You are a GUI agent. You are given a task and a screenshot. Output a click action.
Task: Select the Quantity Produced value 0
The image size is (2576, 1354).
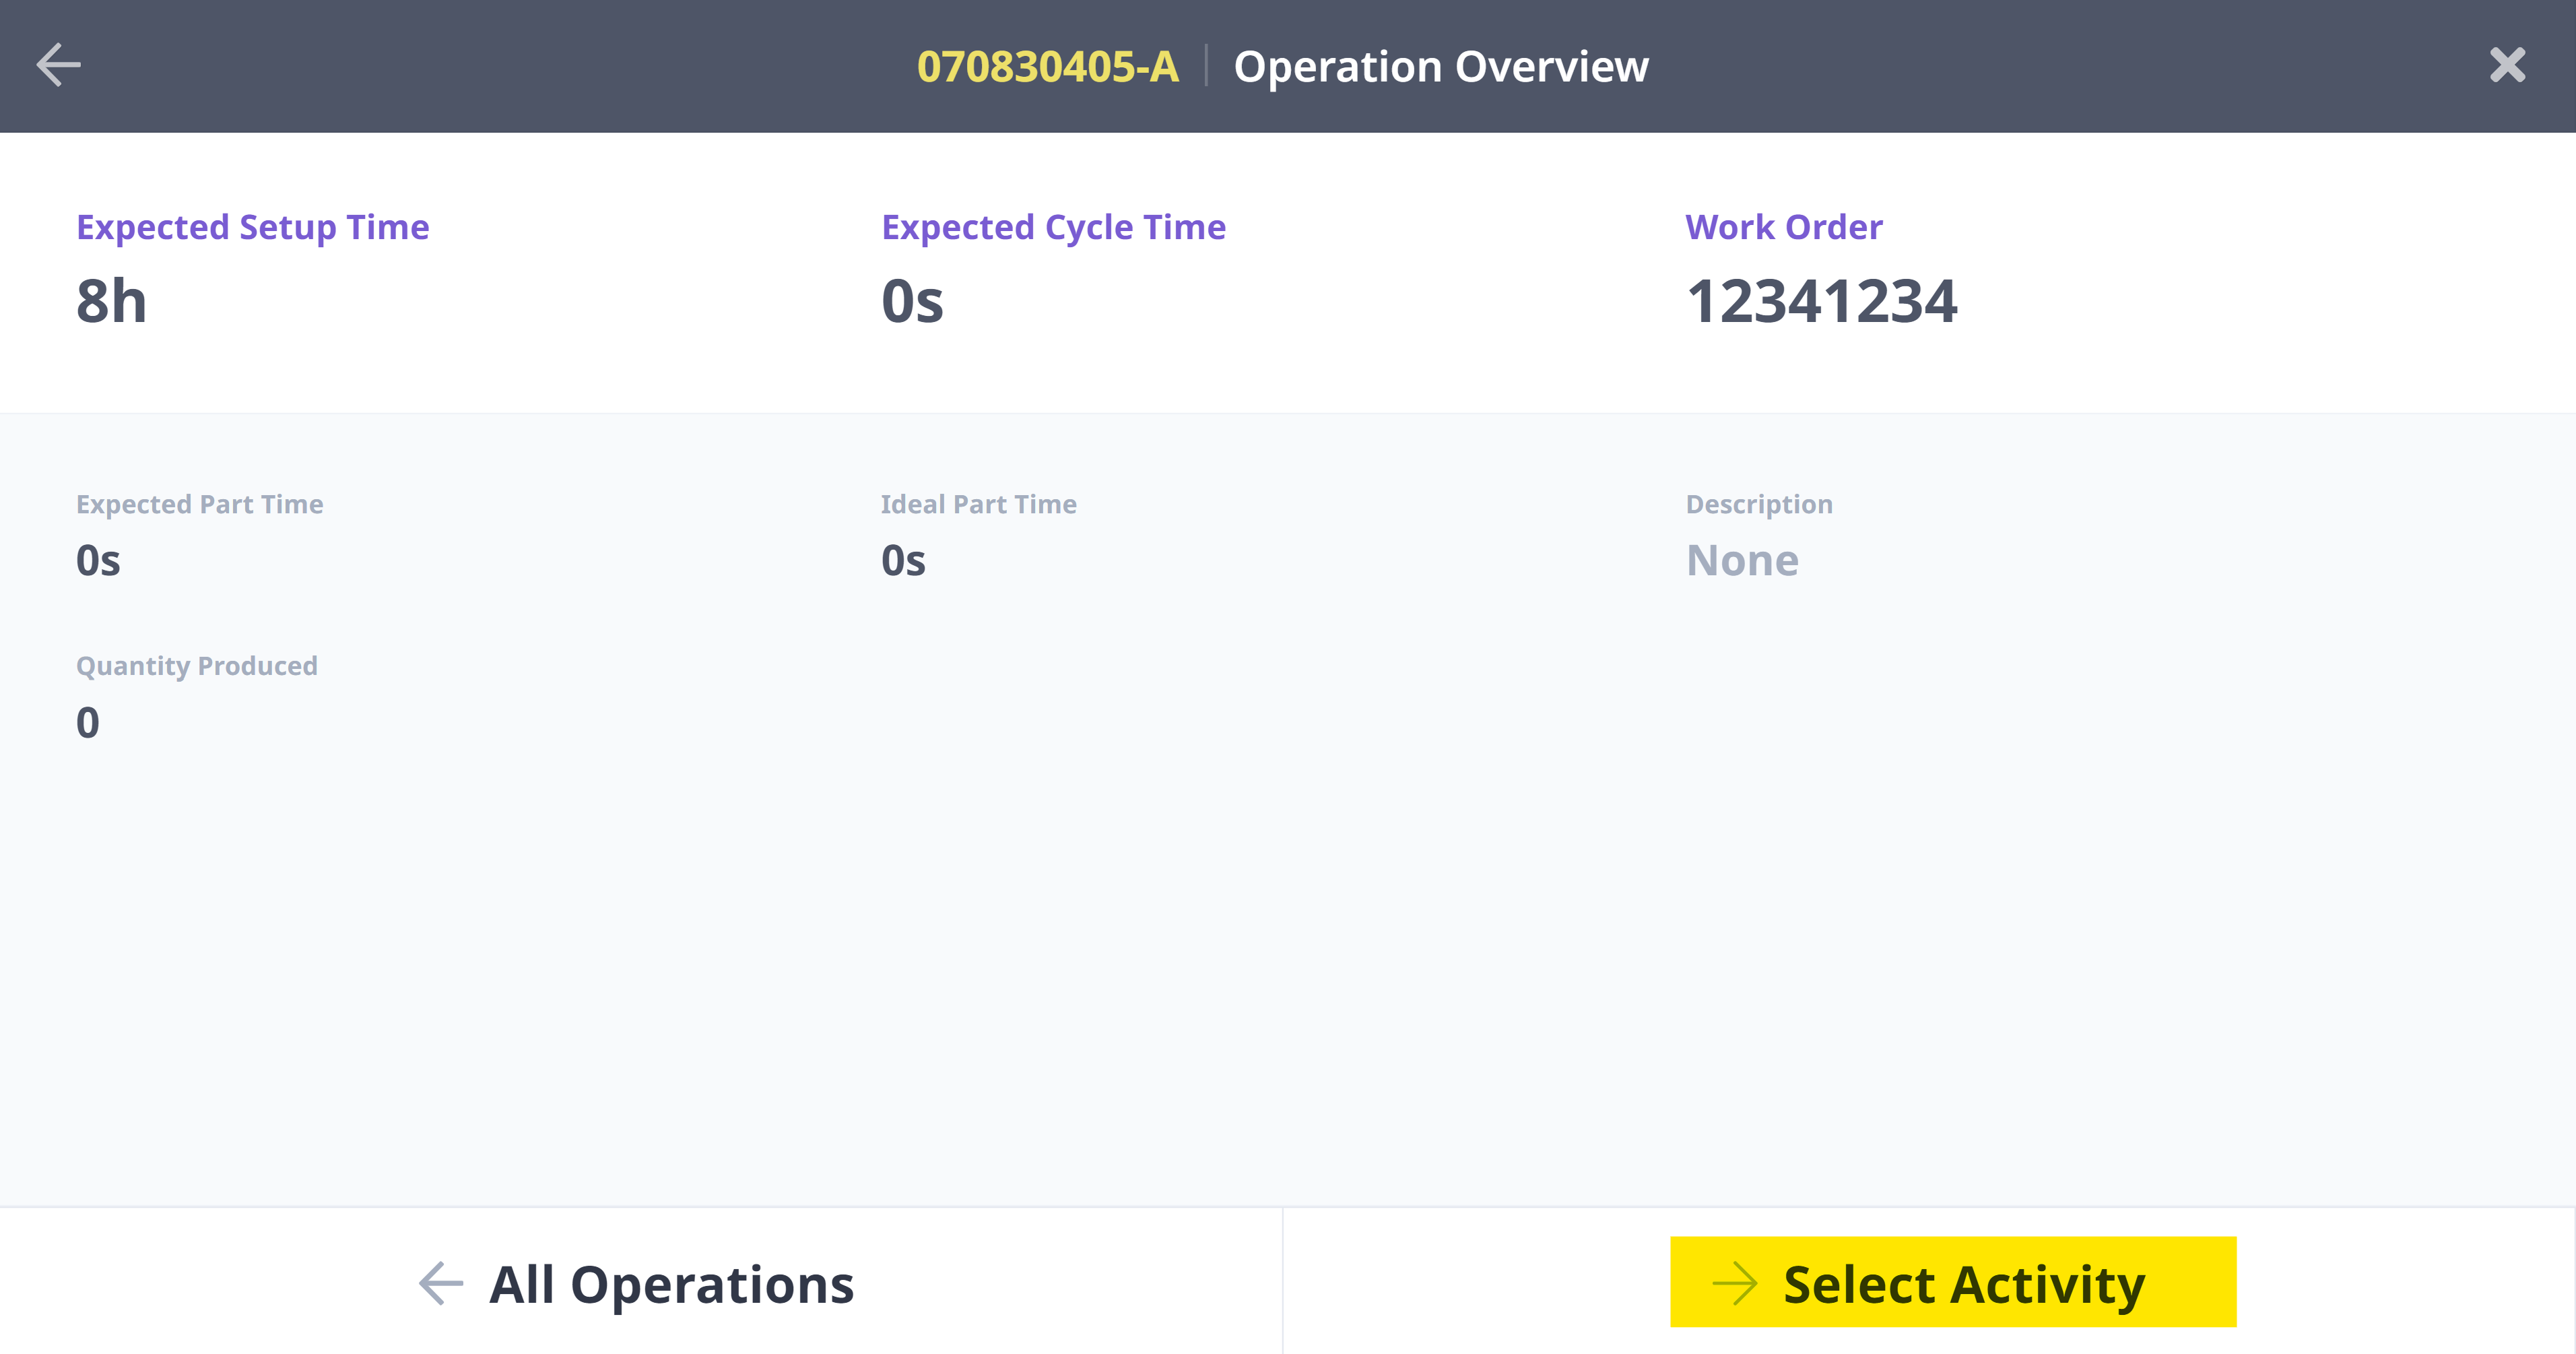[x=88, y=722]
